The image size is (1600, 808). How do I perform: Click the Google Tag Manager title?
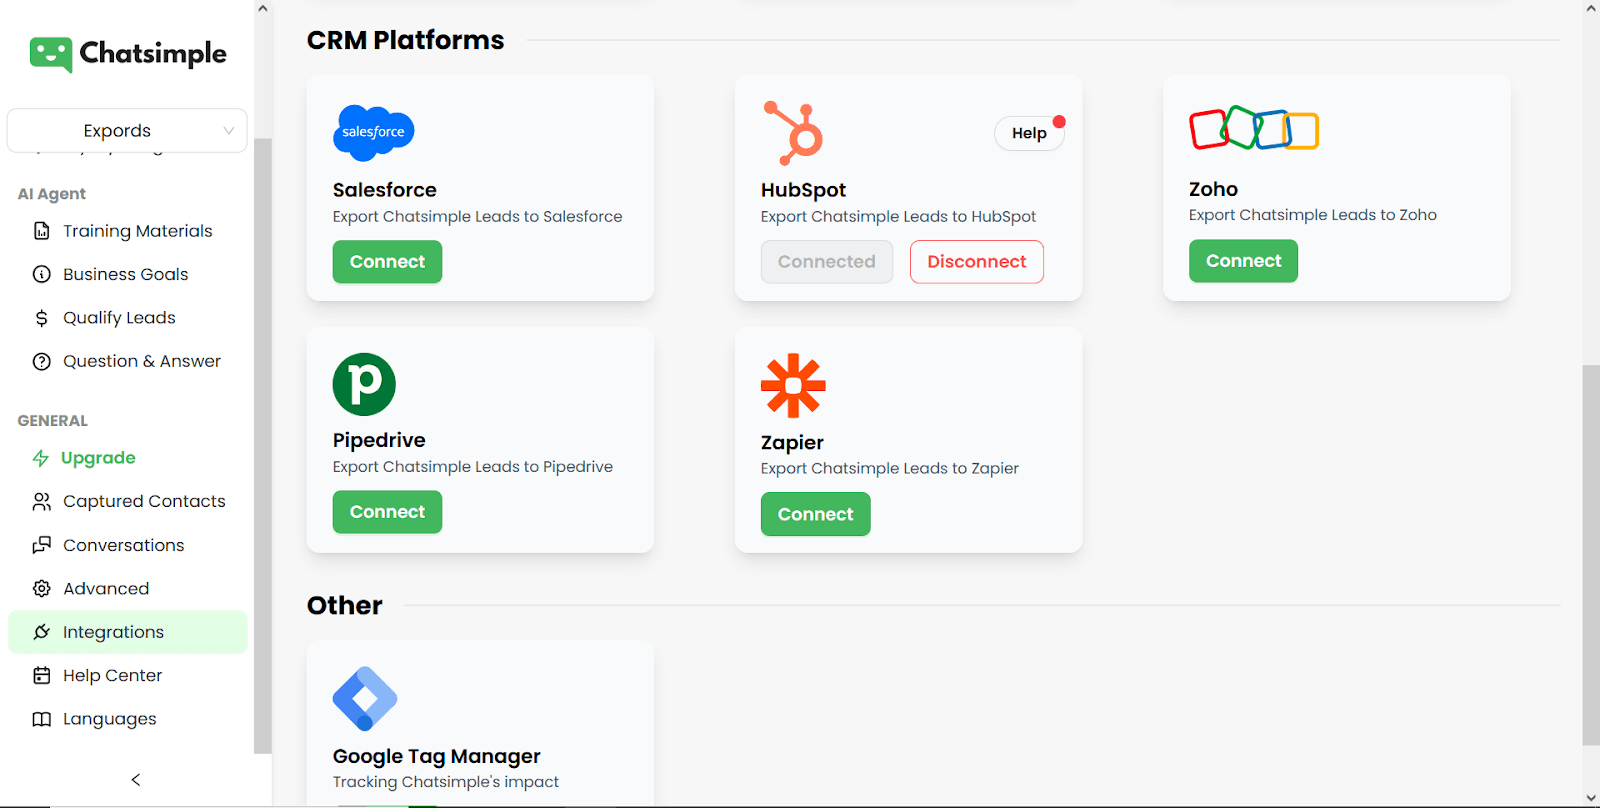click(436, 756)
